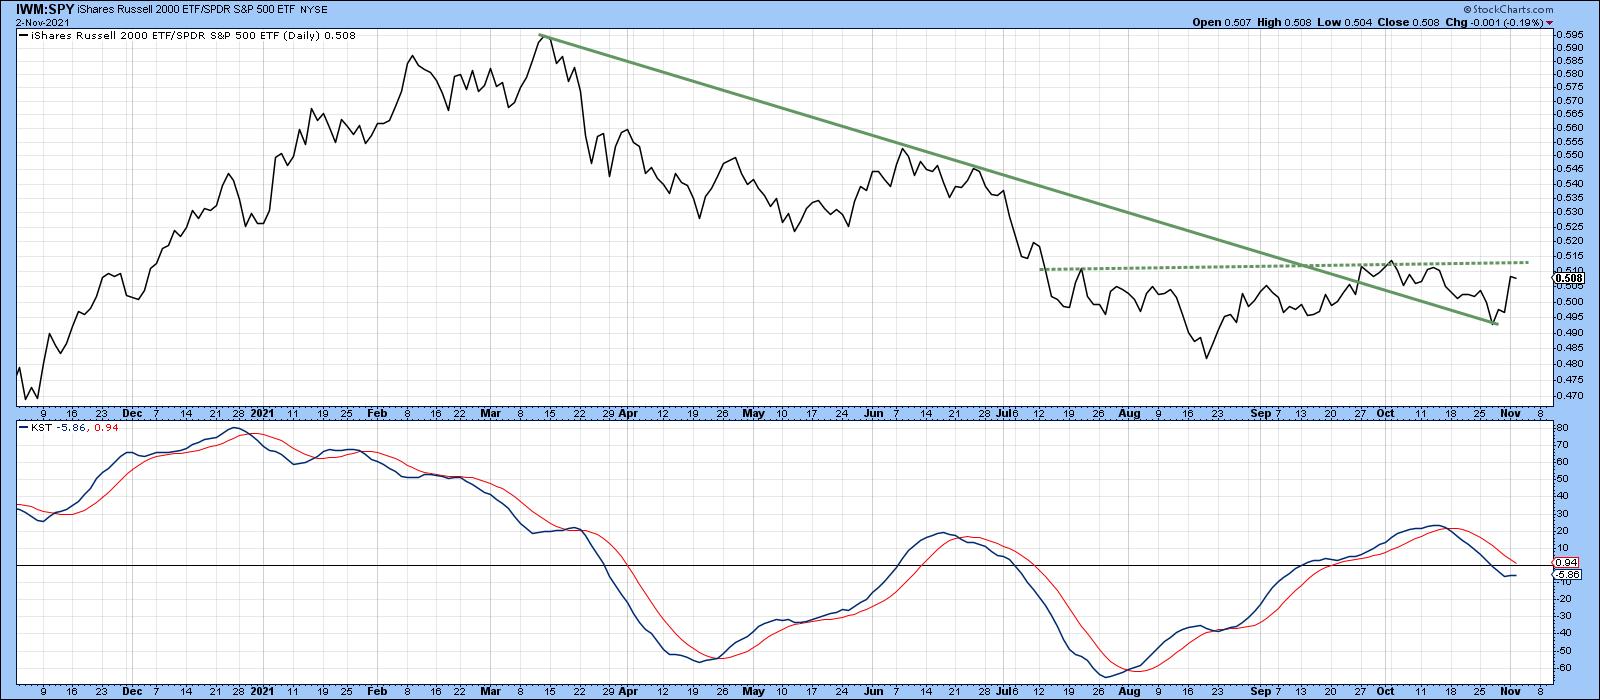Click the -30 label on KST axis
1600x700 pixels.
[x=1565, y=615]
